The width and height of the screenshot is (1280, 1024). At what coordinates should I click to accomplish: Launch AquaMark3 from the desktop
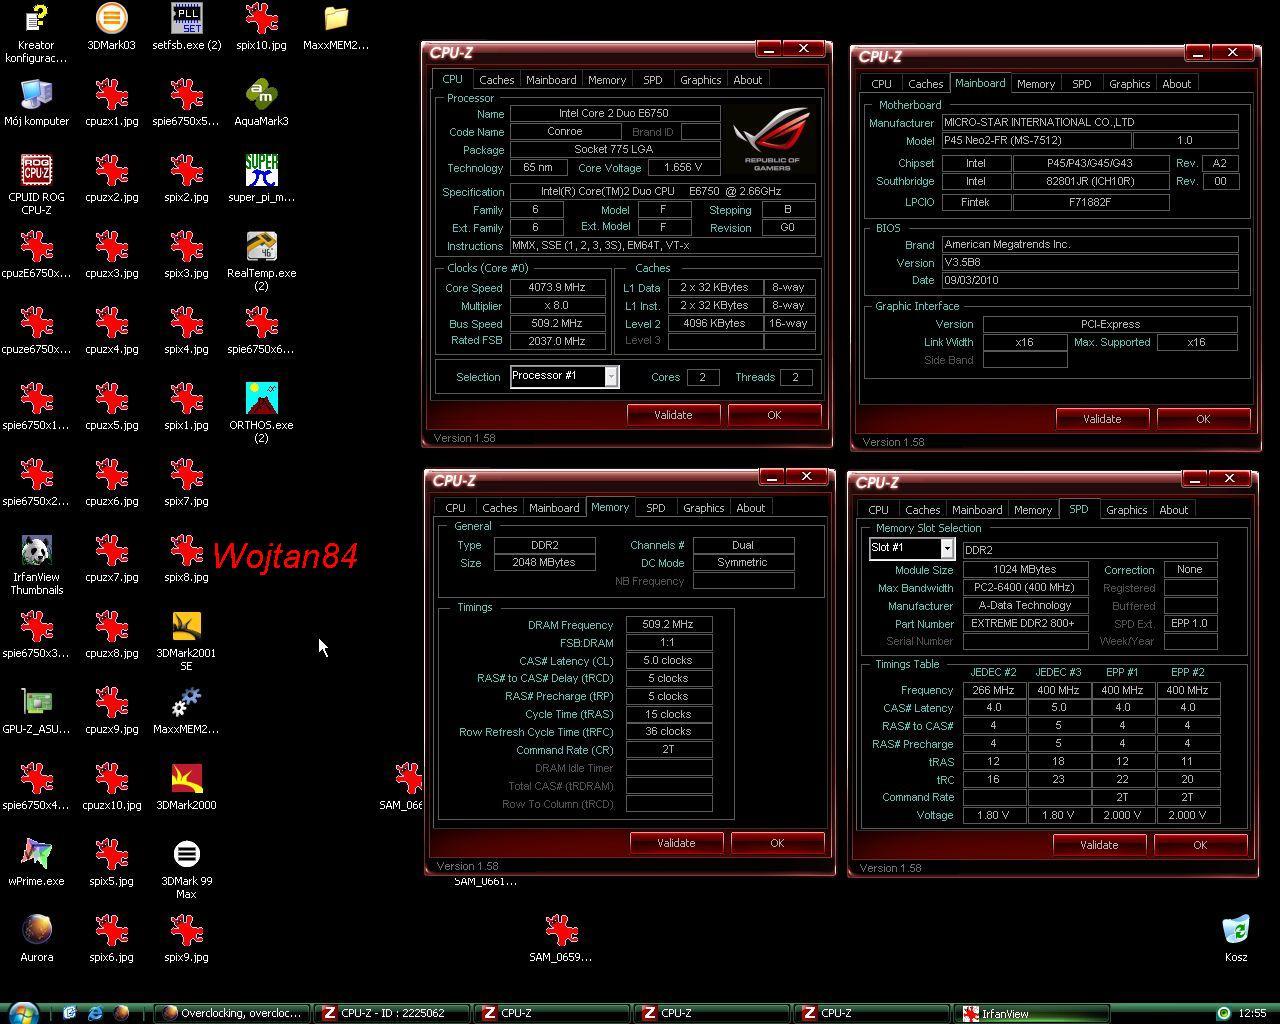coord(261,102)
